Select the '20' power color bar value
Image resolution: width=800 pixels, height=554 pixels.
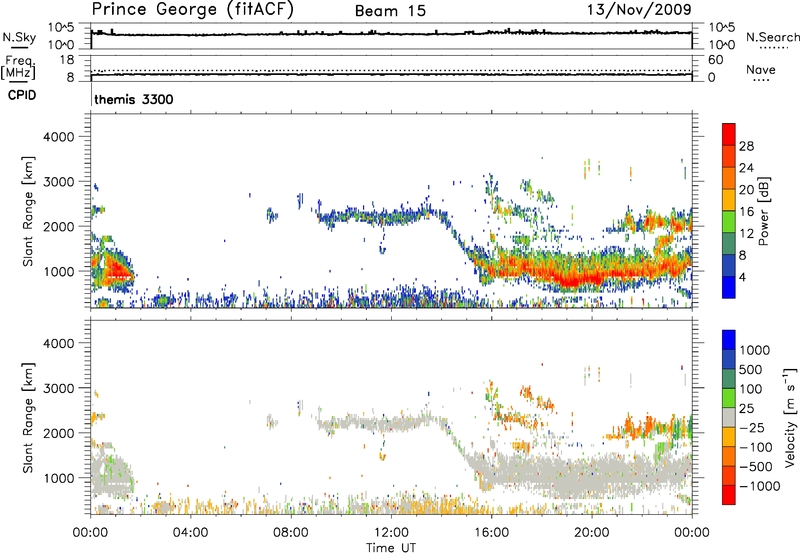[746, 190]
